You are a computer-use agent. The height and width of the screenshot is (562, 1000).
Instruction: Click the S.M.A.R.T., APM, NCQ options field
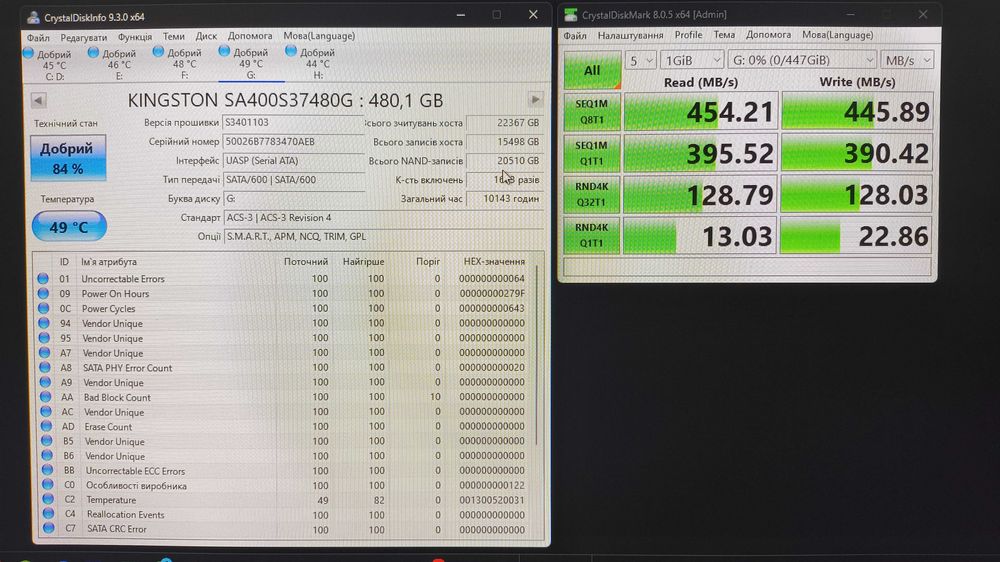tap(383, 237)
